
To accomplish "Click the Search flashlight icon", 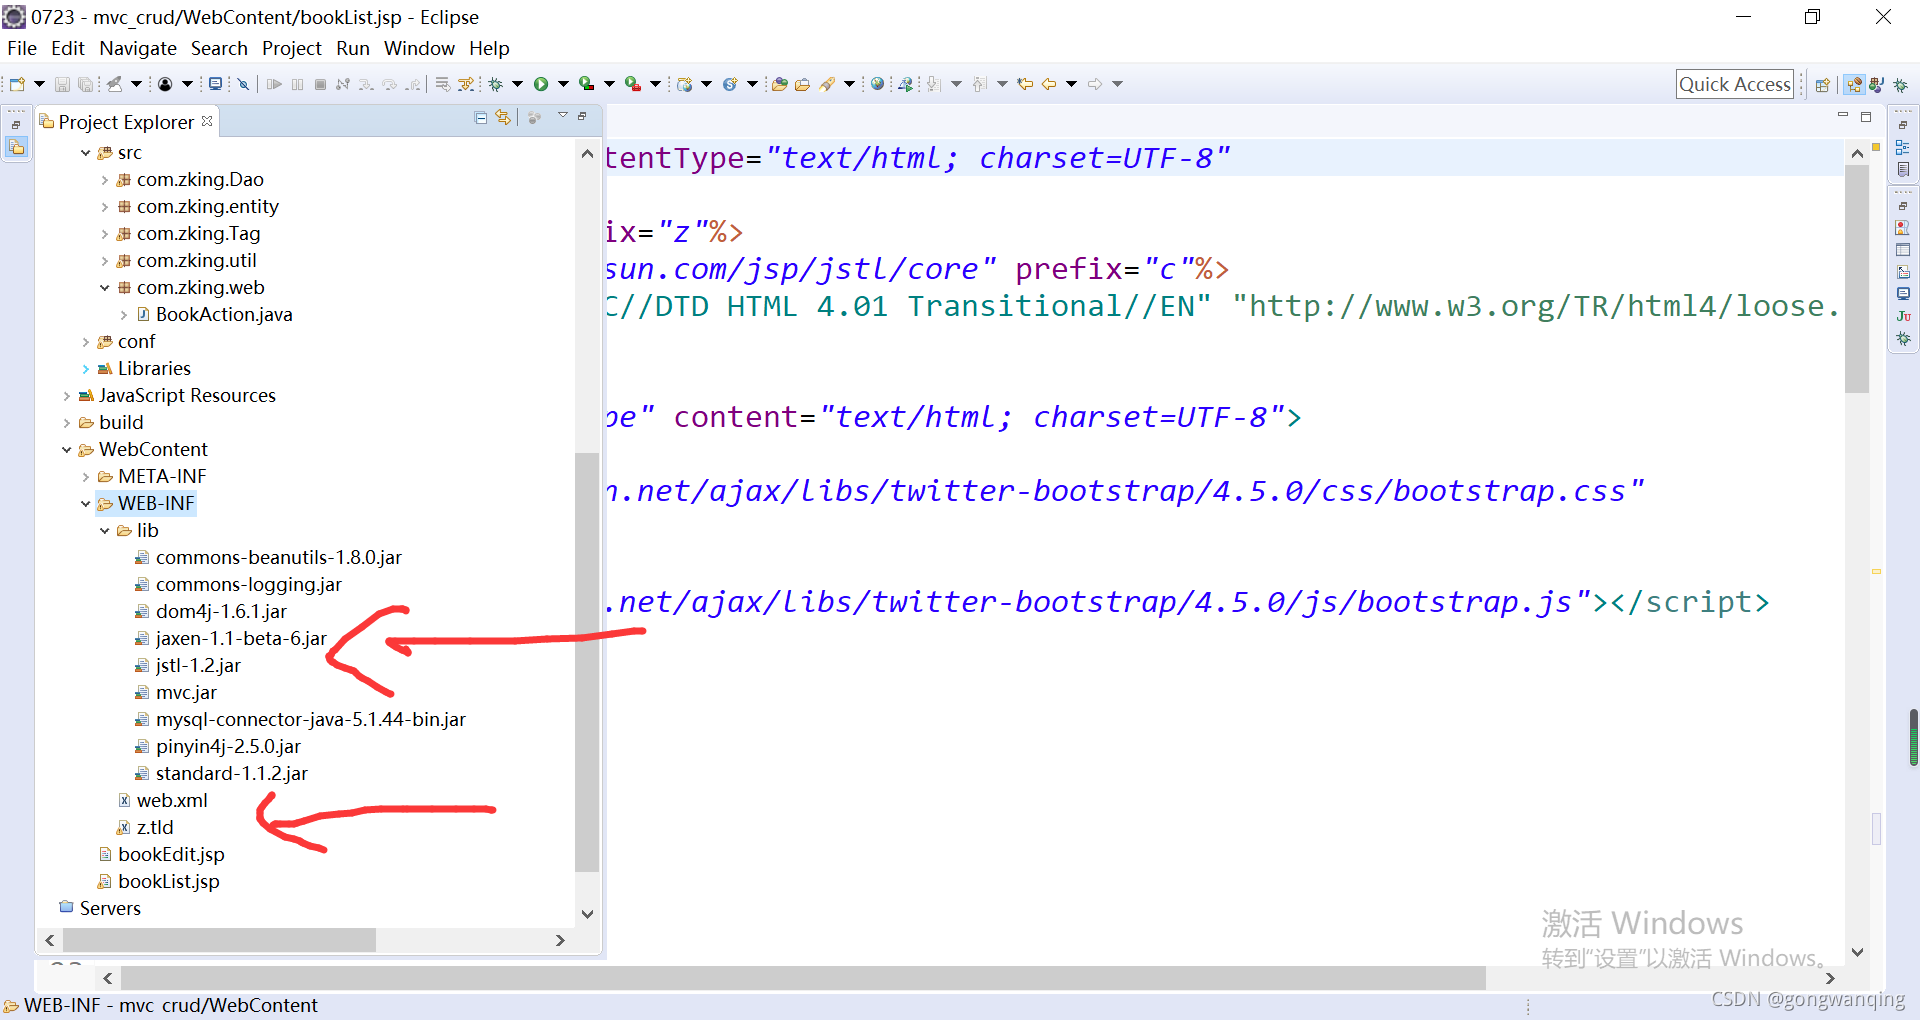I will [x=827, y=84].
